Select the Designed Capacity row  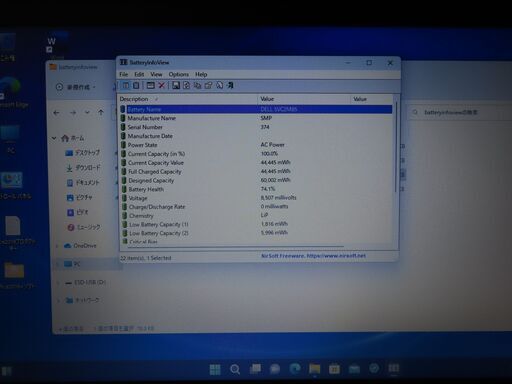(x=256, y=180)
